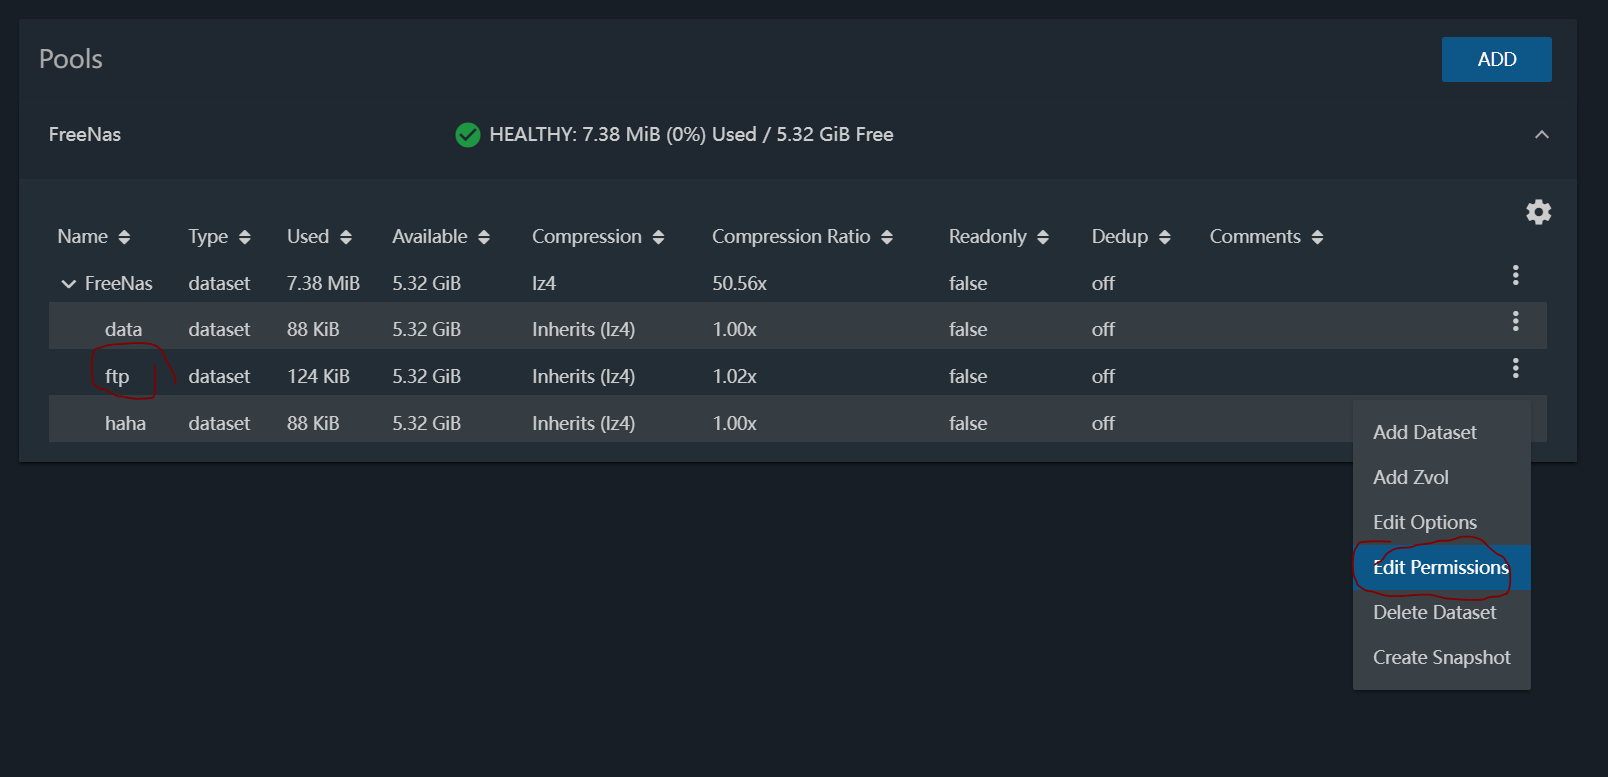Screen dimensions: 1608x777
Task: Click the false readonly value in ftp row
Action: 967,376
